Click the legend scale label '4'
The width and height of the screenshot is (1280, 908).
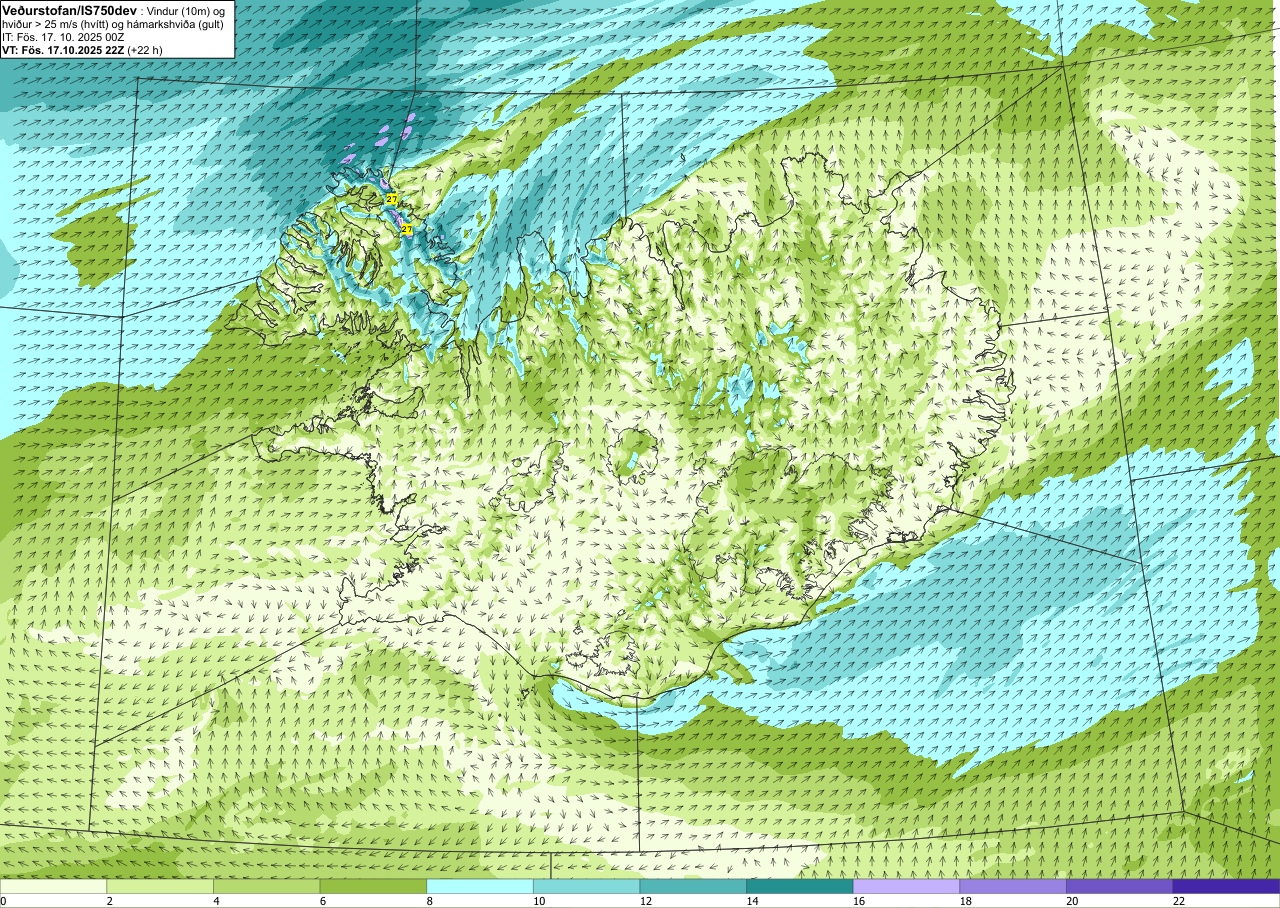coord(217,901)
